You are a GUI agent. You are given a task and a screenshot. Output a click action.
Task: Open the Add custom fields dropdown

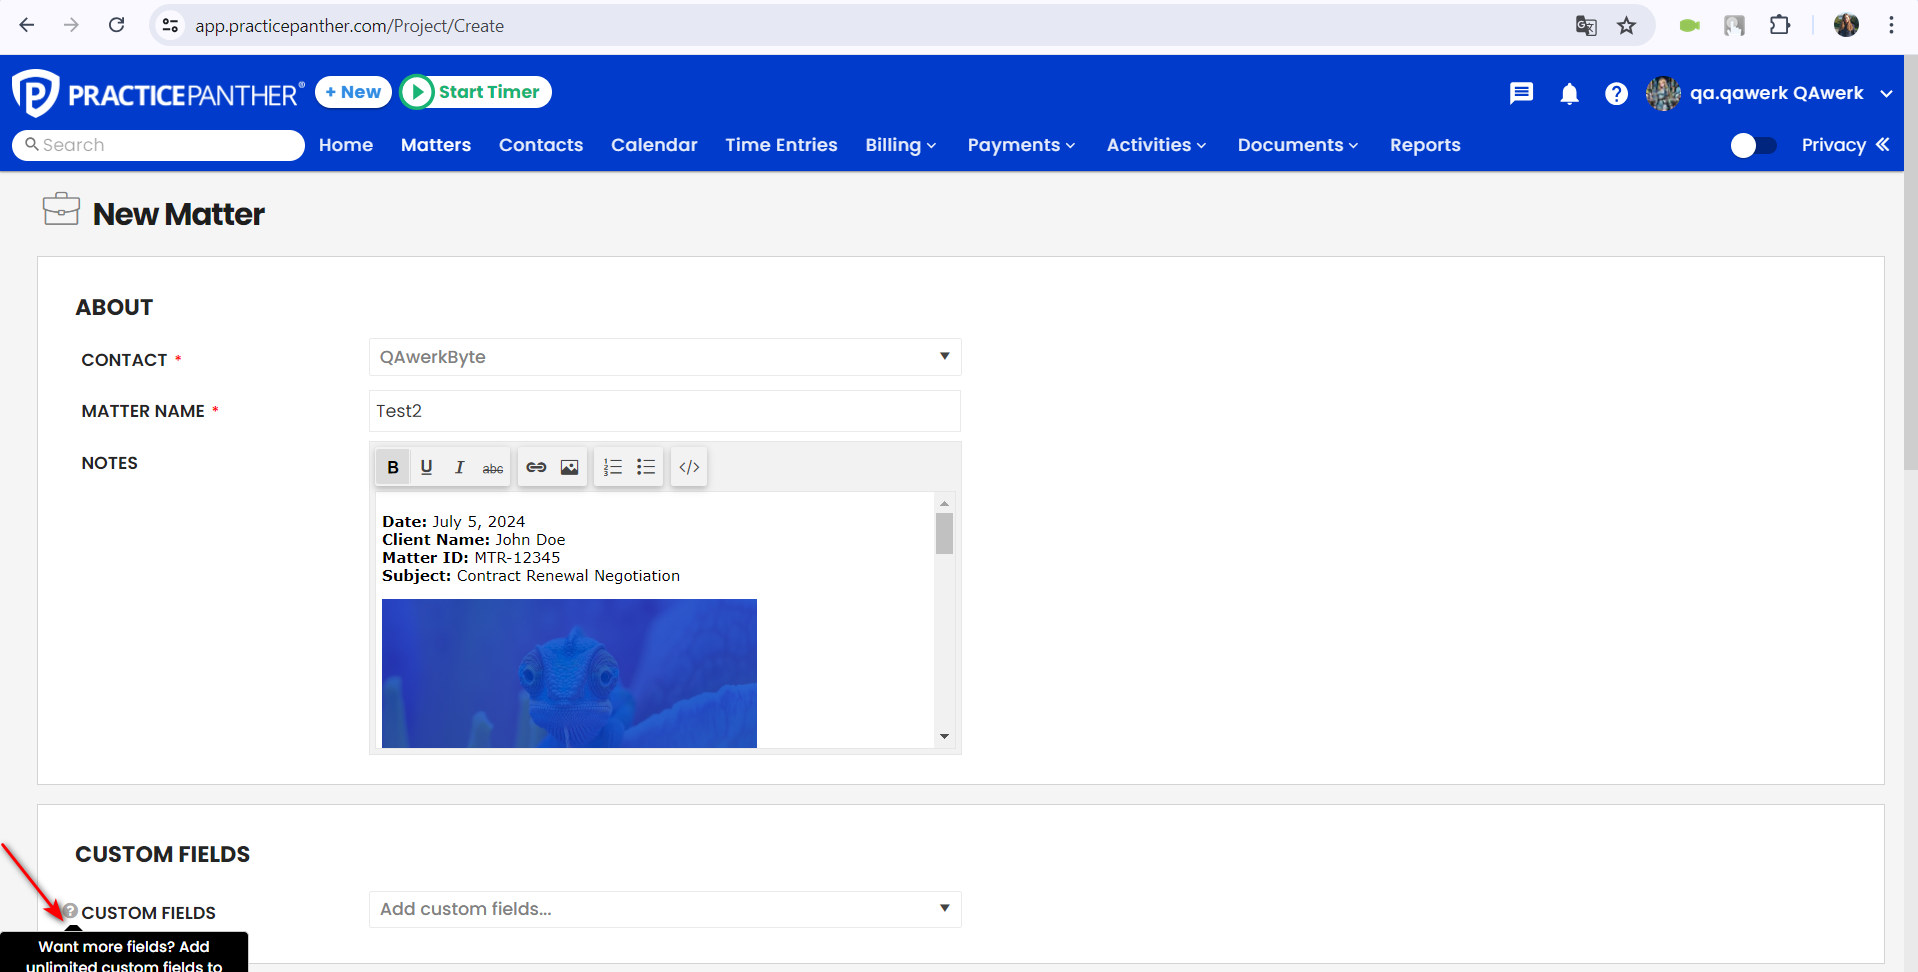(x=665, y=909)
